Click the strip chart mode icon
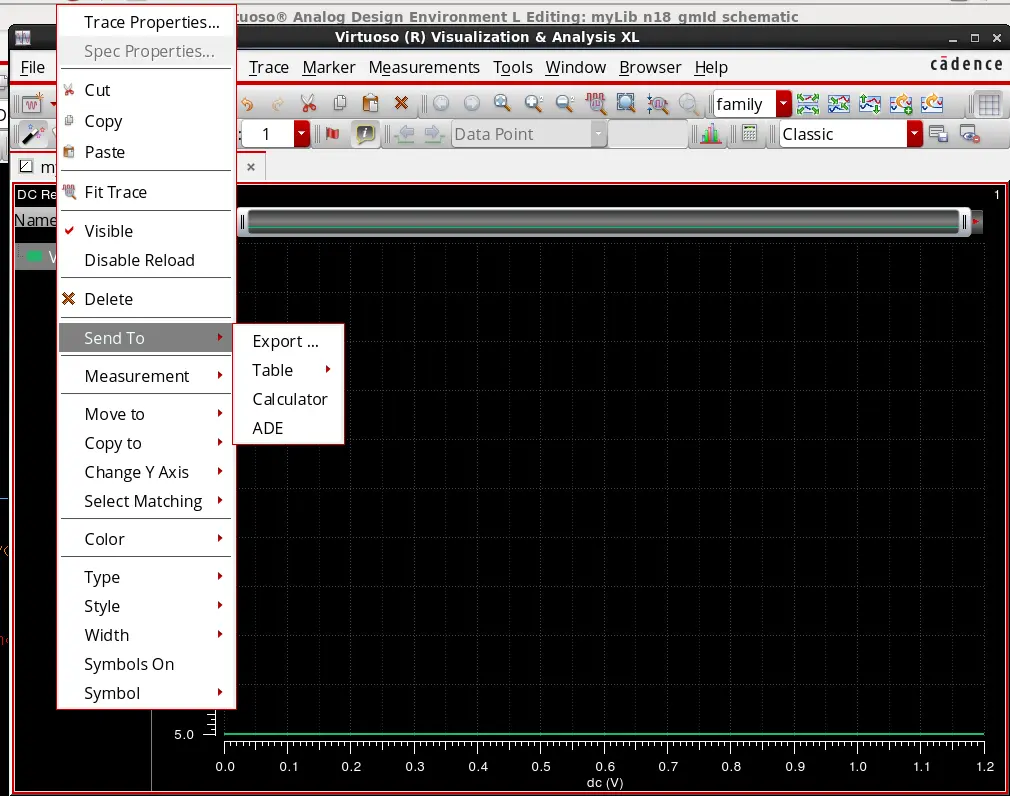Viewport: 1010px width, 796px height. tap(808, 104)
